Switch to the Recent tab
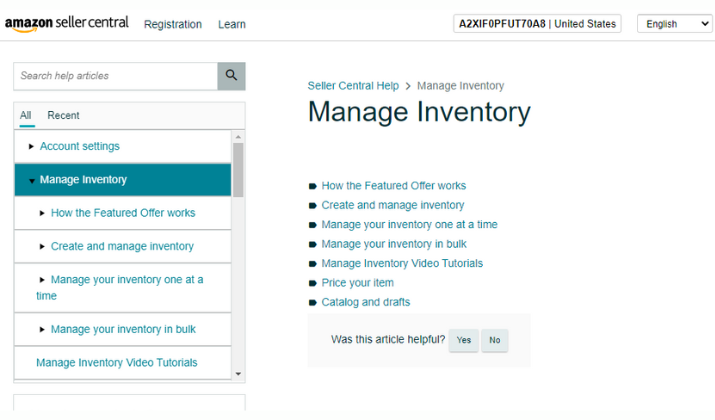The height and width of the screenshot is (420, 715). 63,115
